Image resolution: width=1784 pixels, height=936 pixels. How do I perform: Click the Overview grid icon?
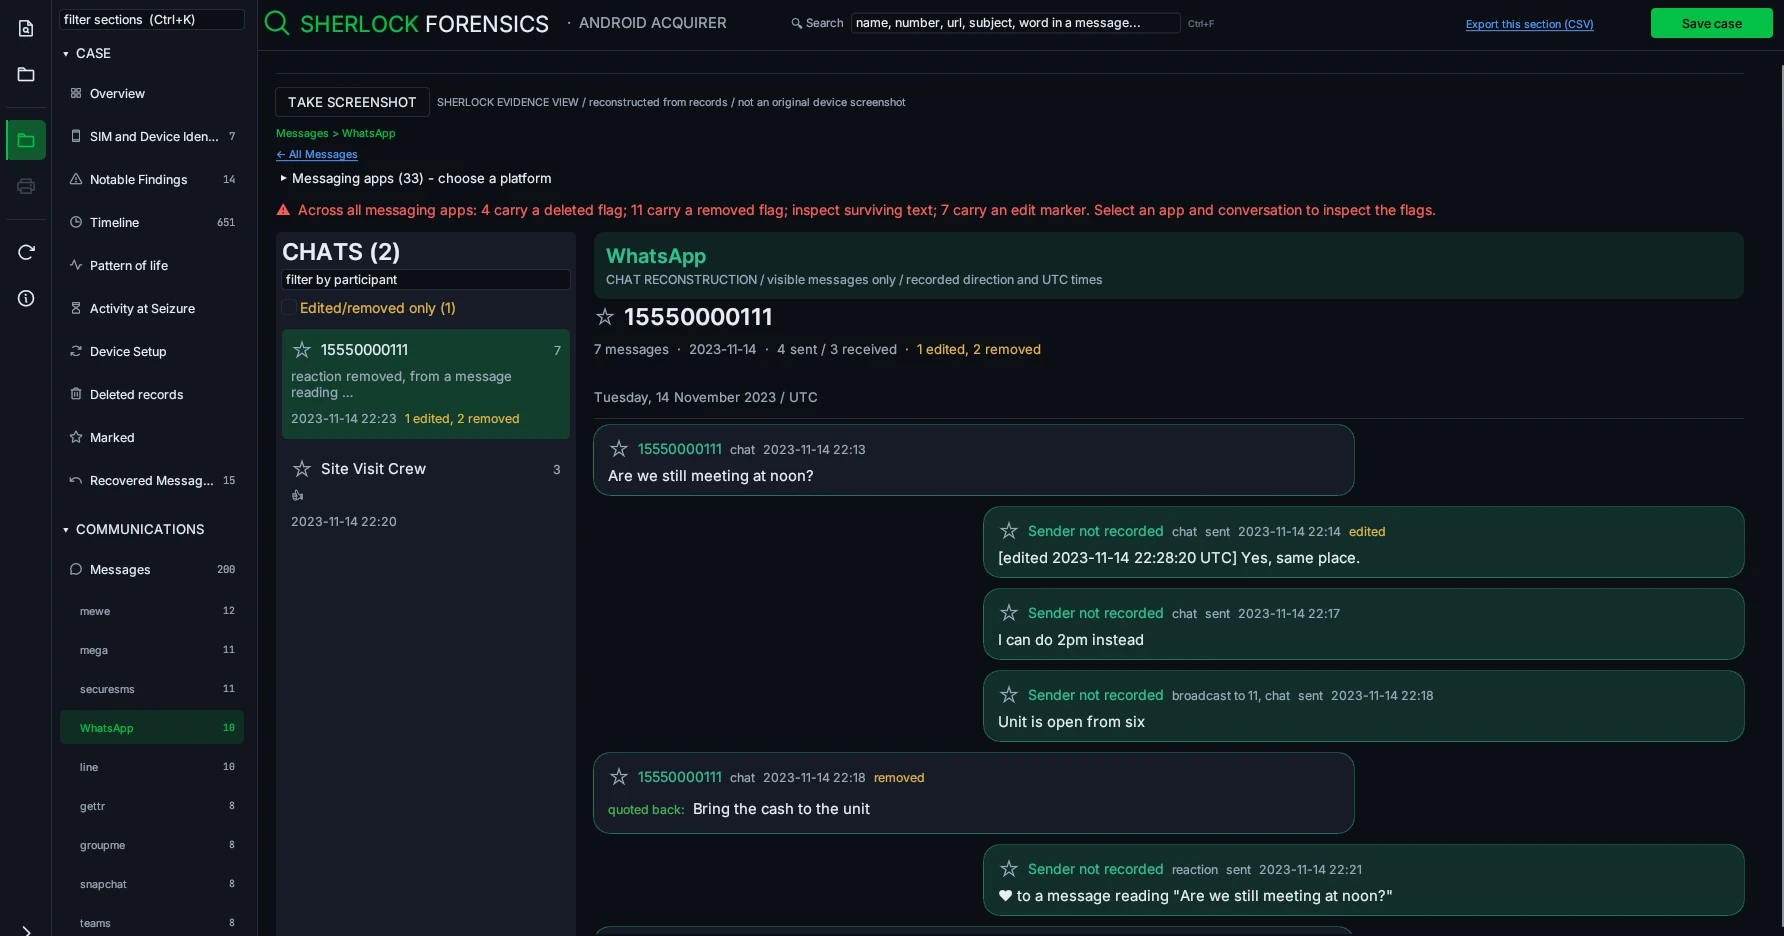coord(76,93)
